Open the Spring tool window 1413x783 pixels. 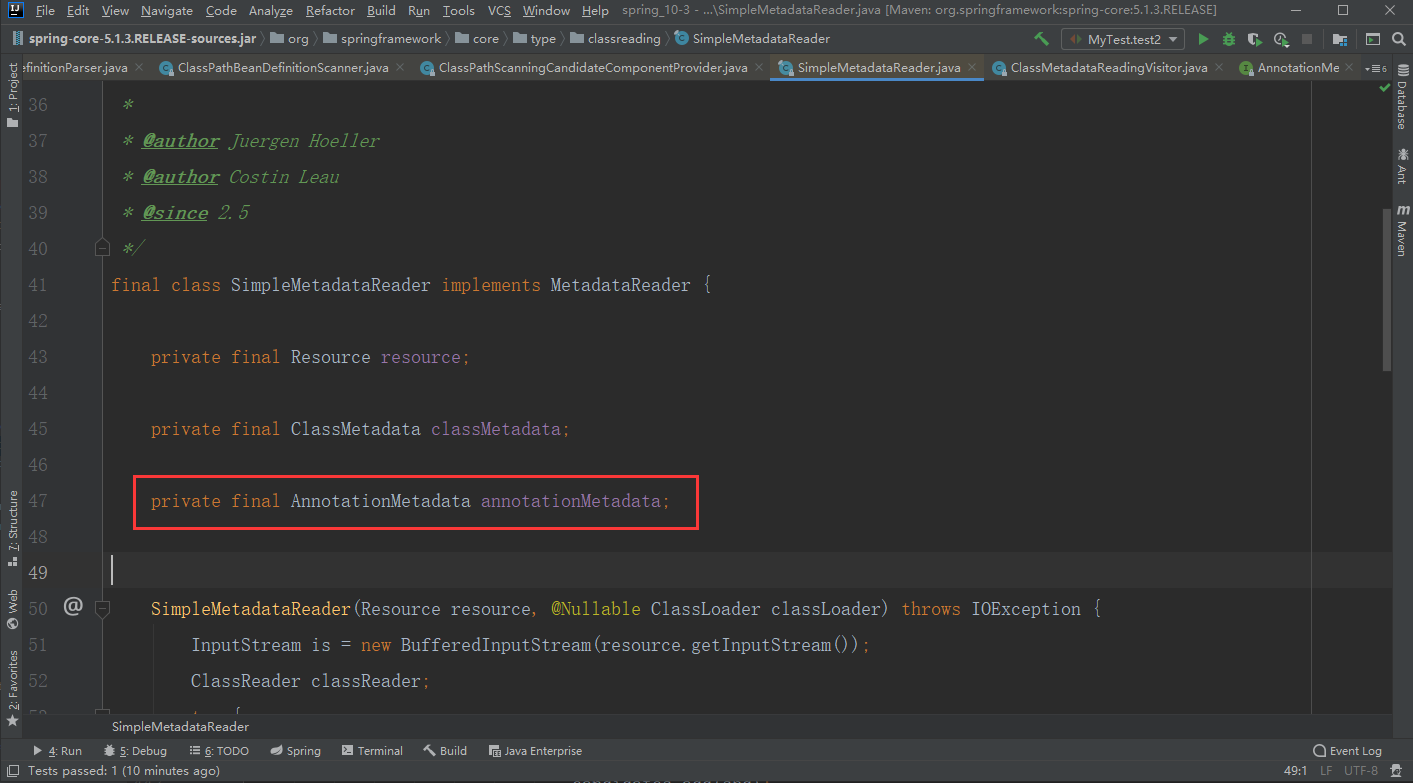(x=296, y=751)
